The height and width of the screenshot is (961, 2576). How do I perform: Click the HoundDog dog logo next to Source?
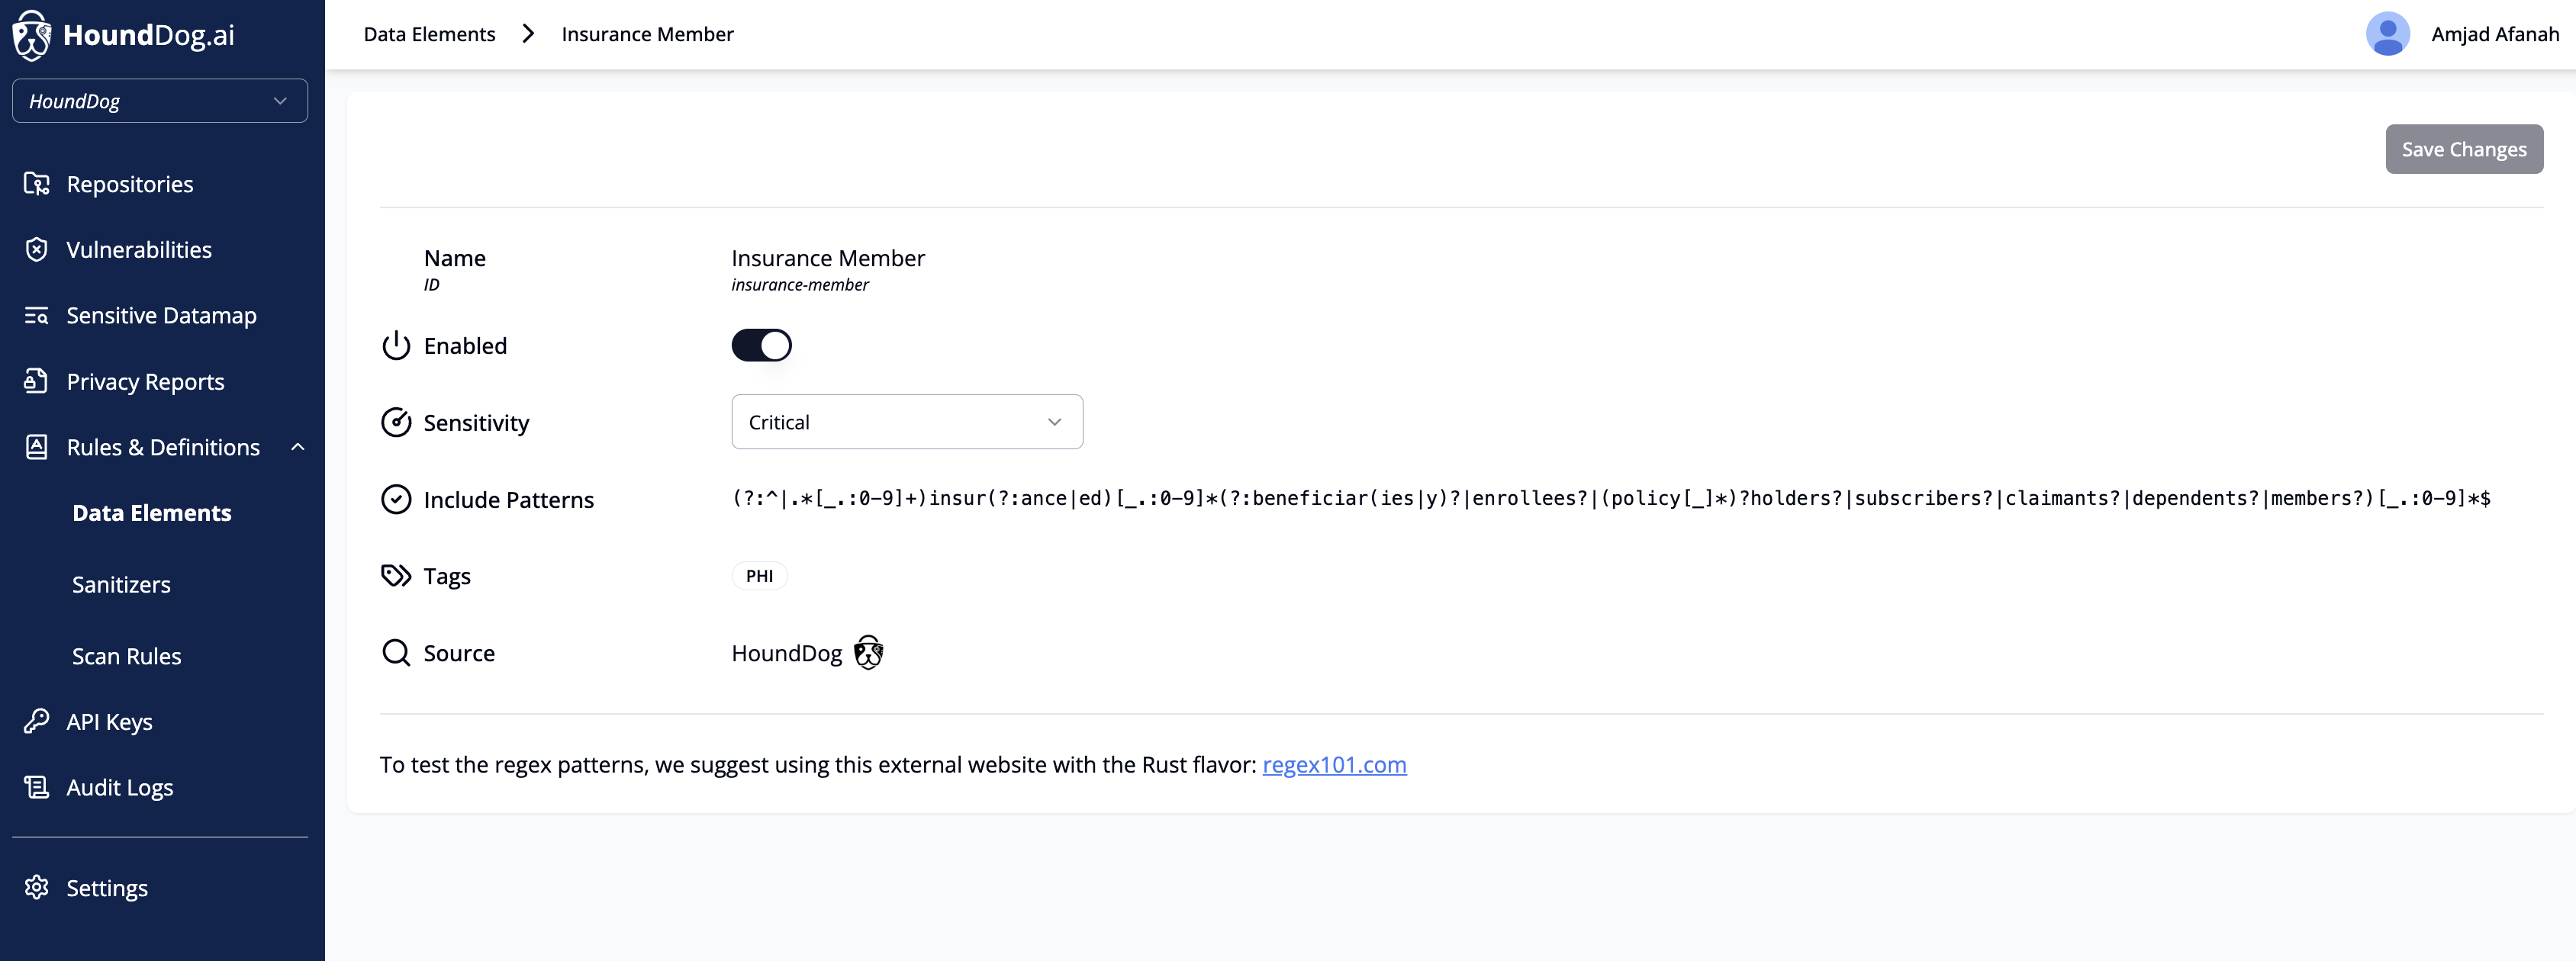coord(868,653)
